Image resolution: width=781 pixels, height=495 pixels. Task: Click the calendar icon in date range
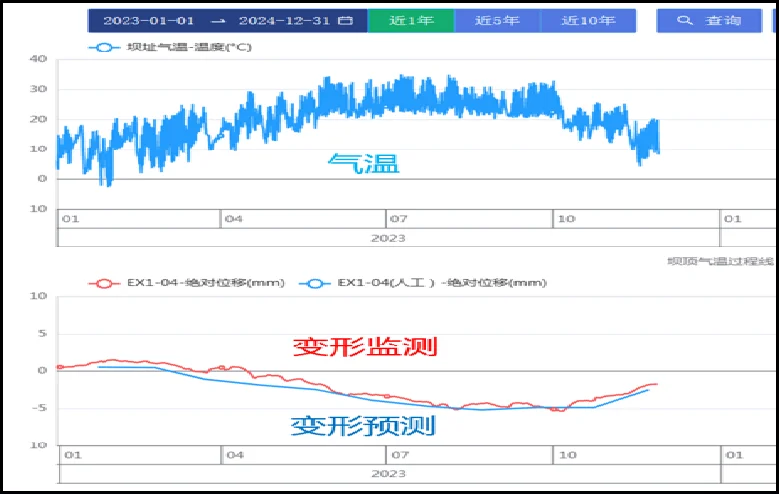[345, 20]
